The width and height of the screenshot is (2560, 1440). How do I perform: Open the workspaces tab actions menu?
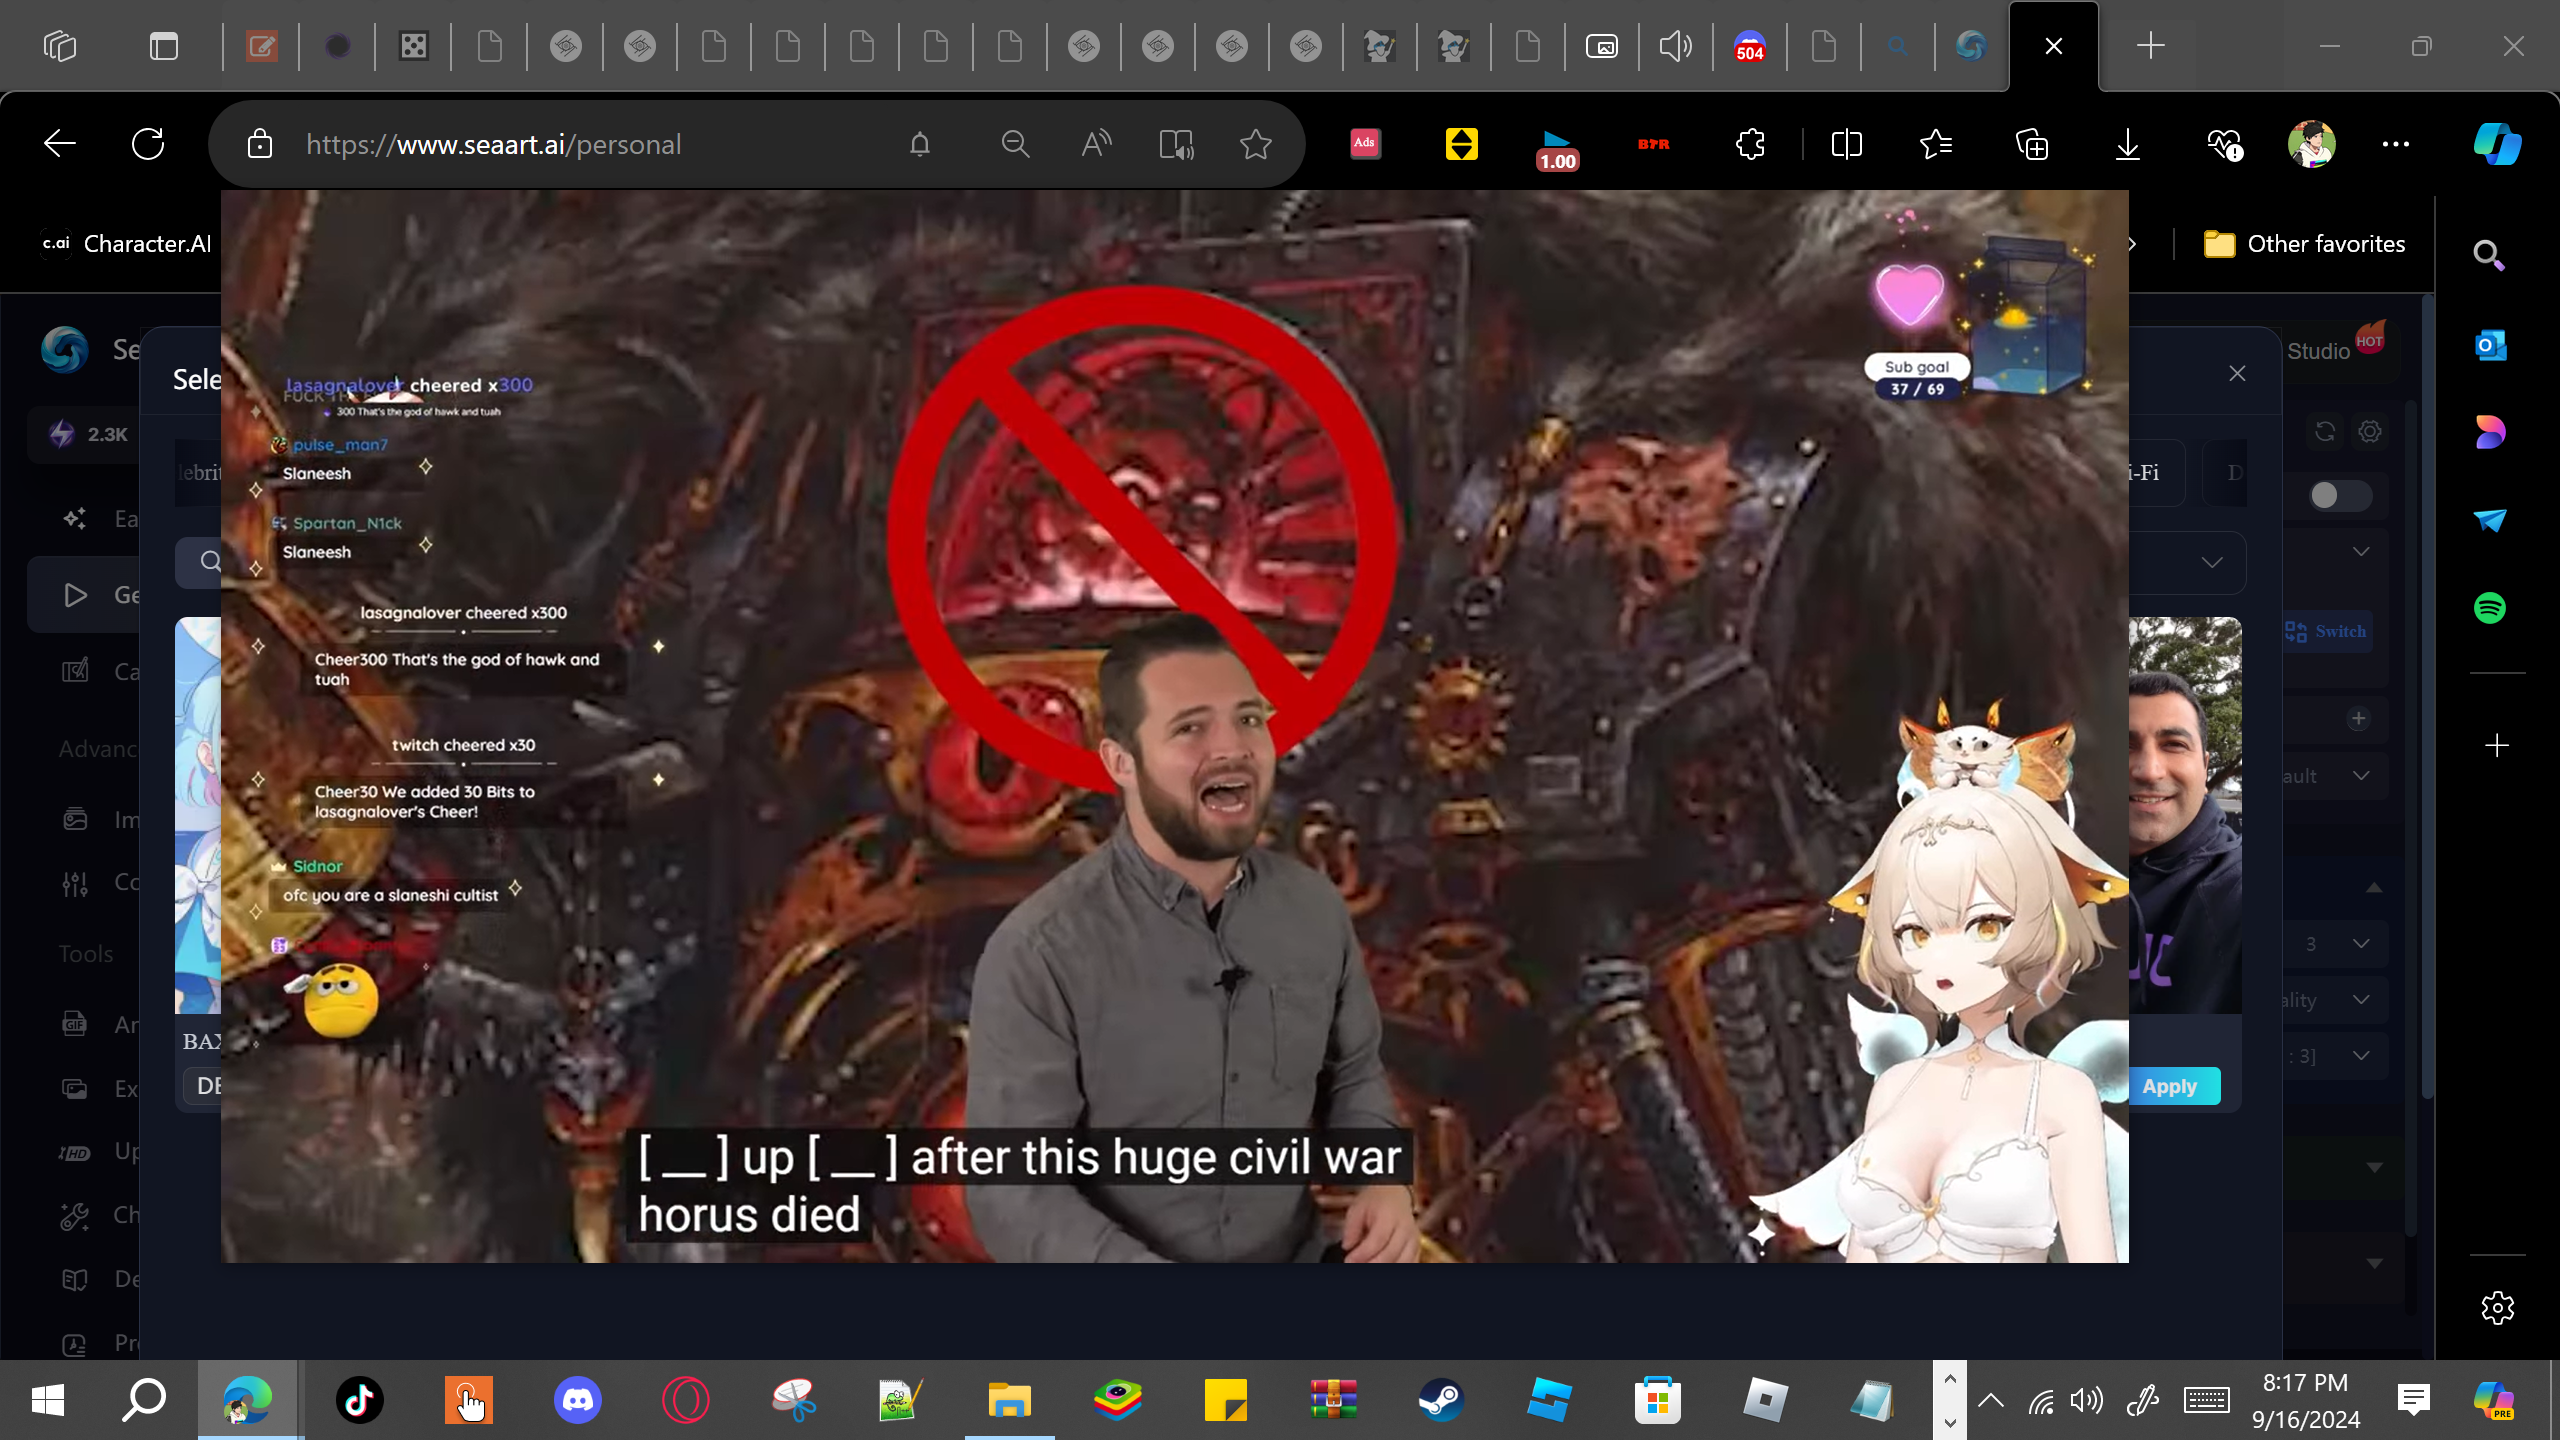60,46
